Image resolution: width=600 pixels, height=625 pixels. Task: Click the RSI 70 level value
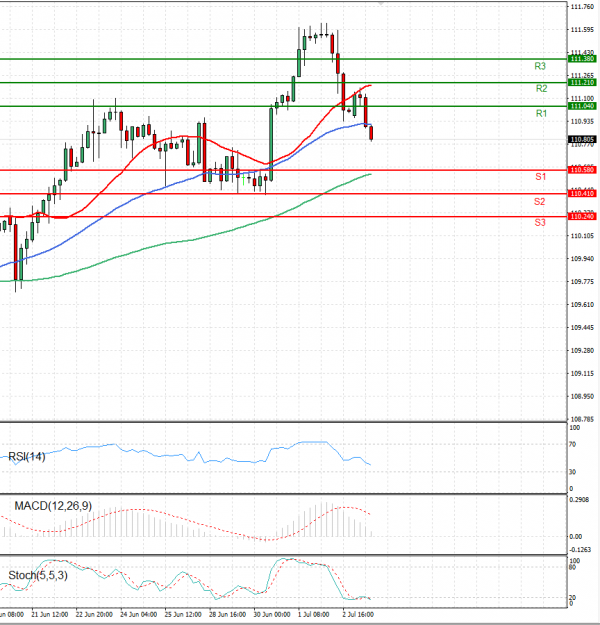pyautogui.click(x=572, y=444)
